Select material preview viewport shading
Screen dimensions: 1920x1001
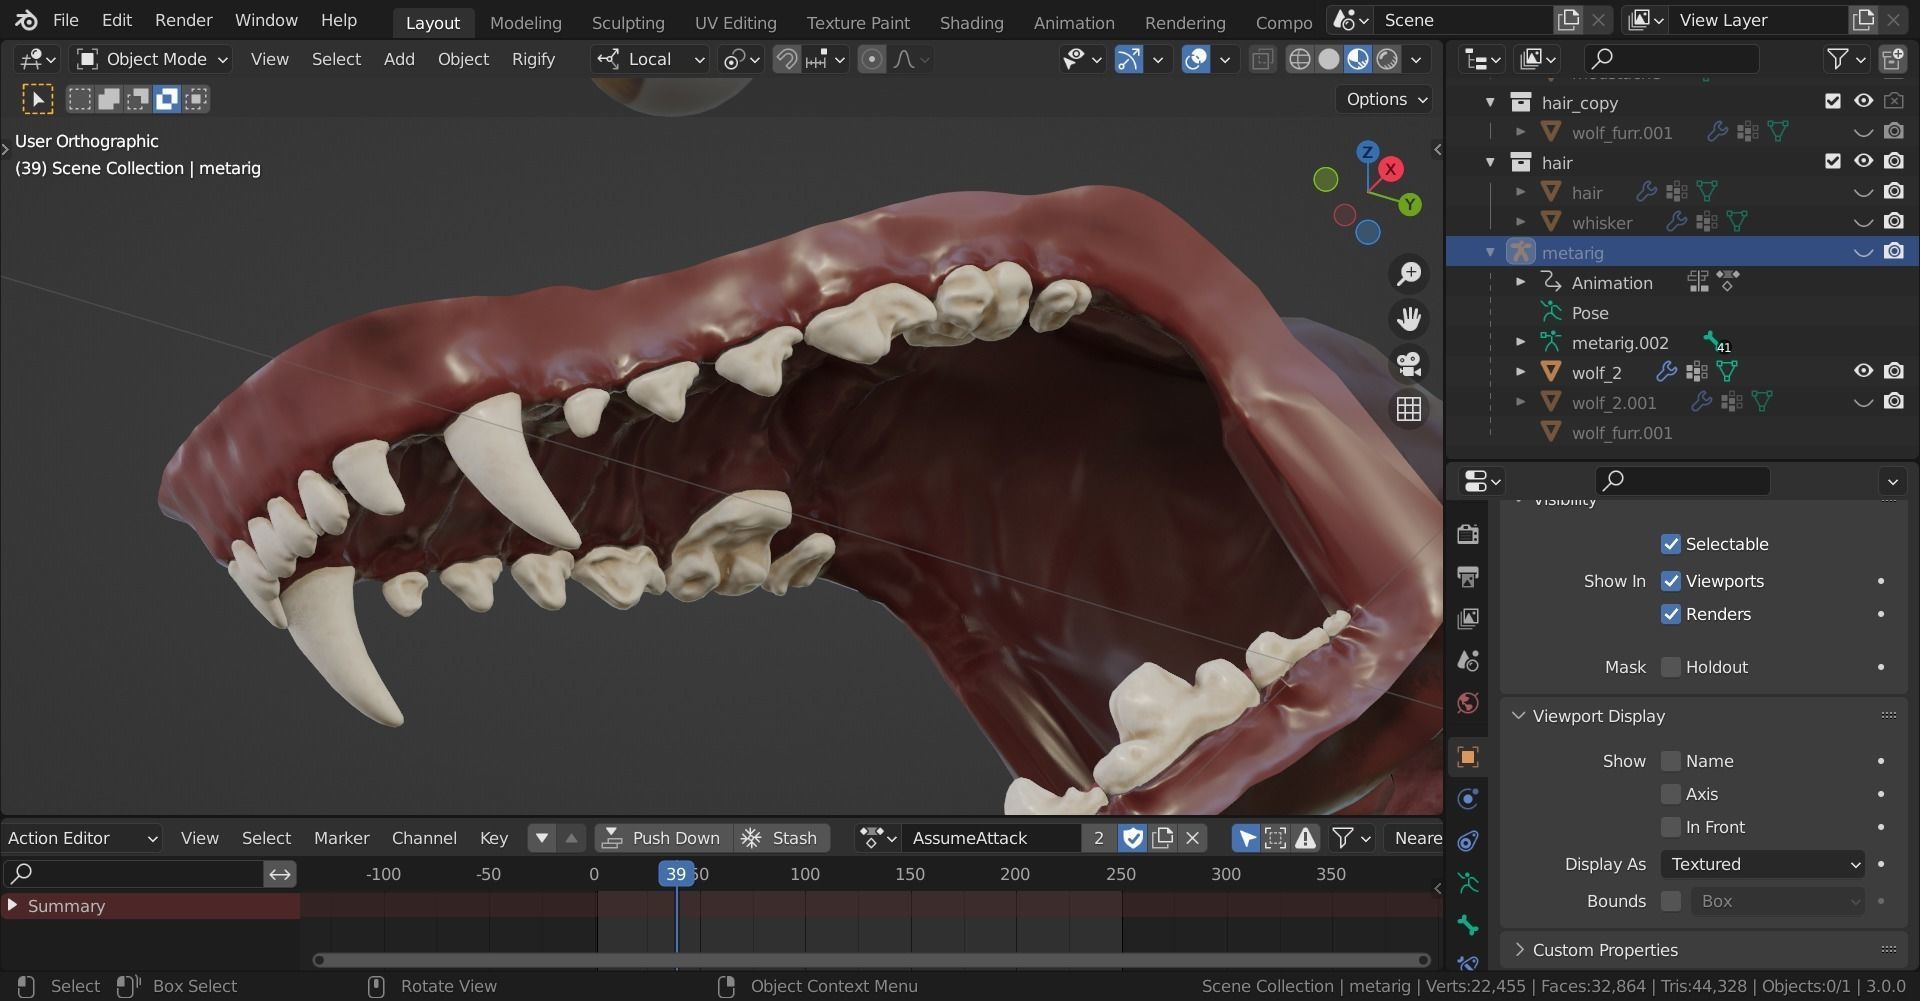pos(1357,60)
